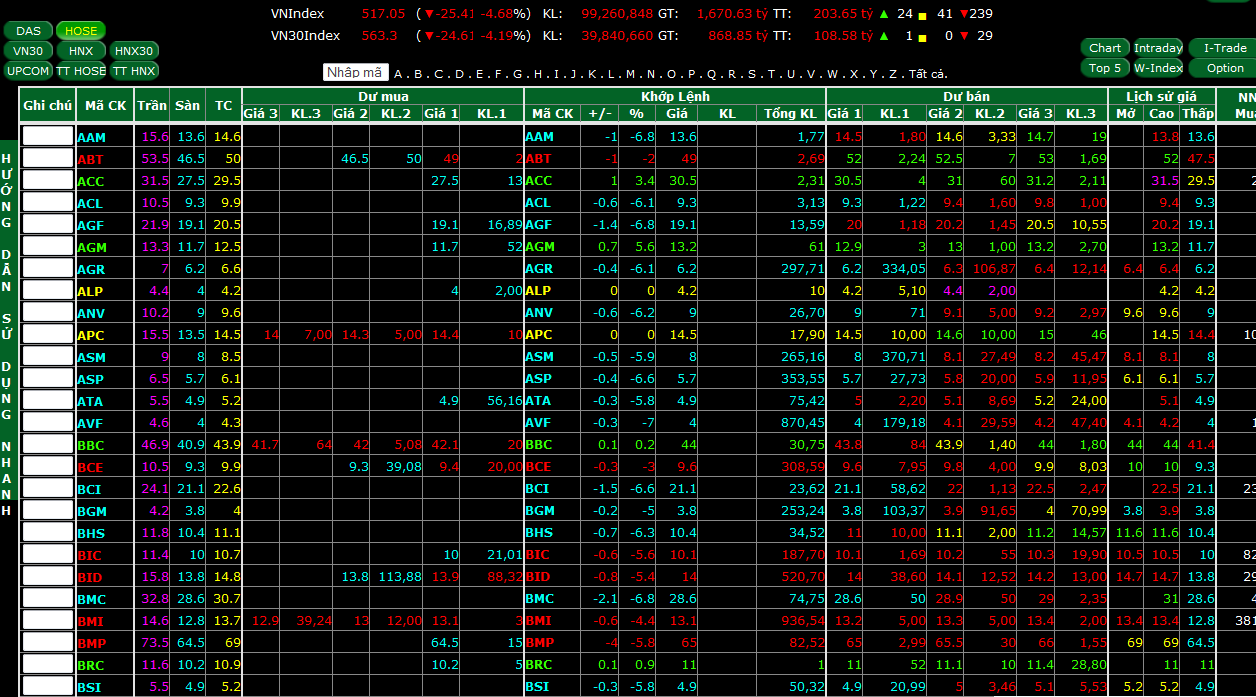
Task: Sort by Tổng KL column header
Action: click(790, 114)
